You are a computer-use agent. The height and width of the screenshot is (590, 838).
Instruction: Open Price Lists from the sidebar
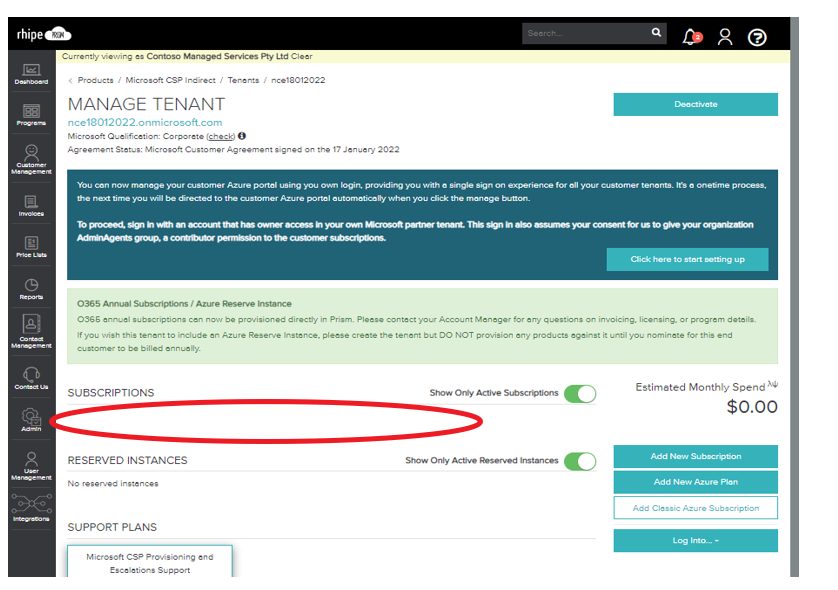point(31,247)
